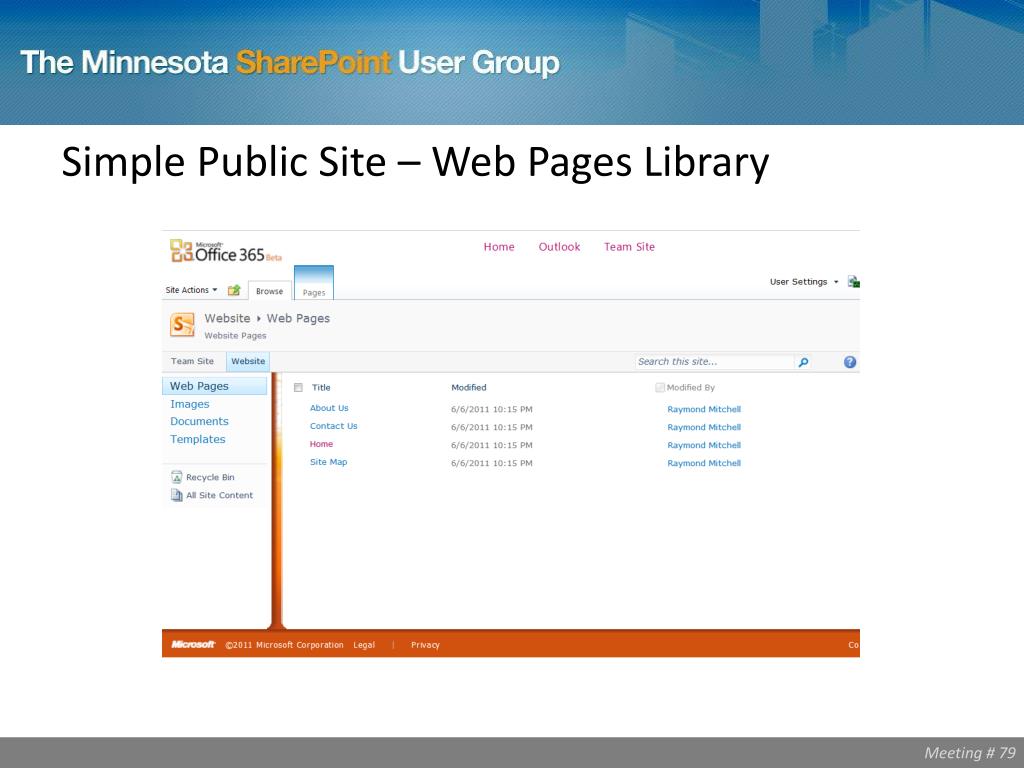
Task: Click the Recycle Bin icon
Action: [x=176, y=477]
